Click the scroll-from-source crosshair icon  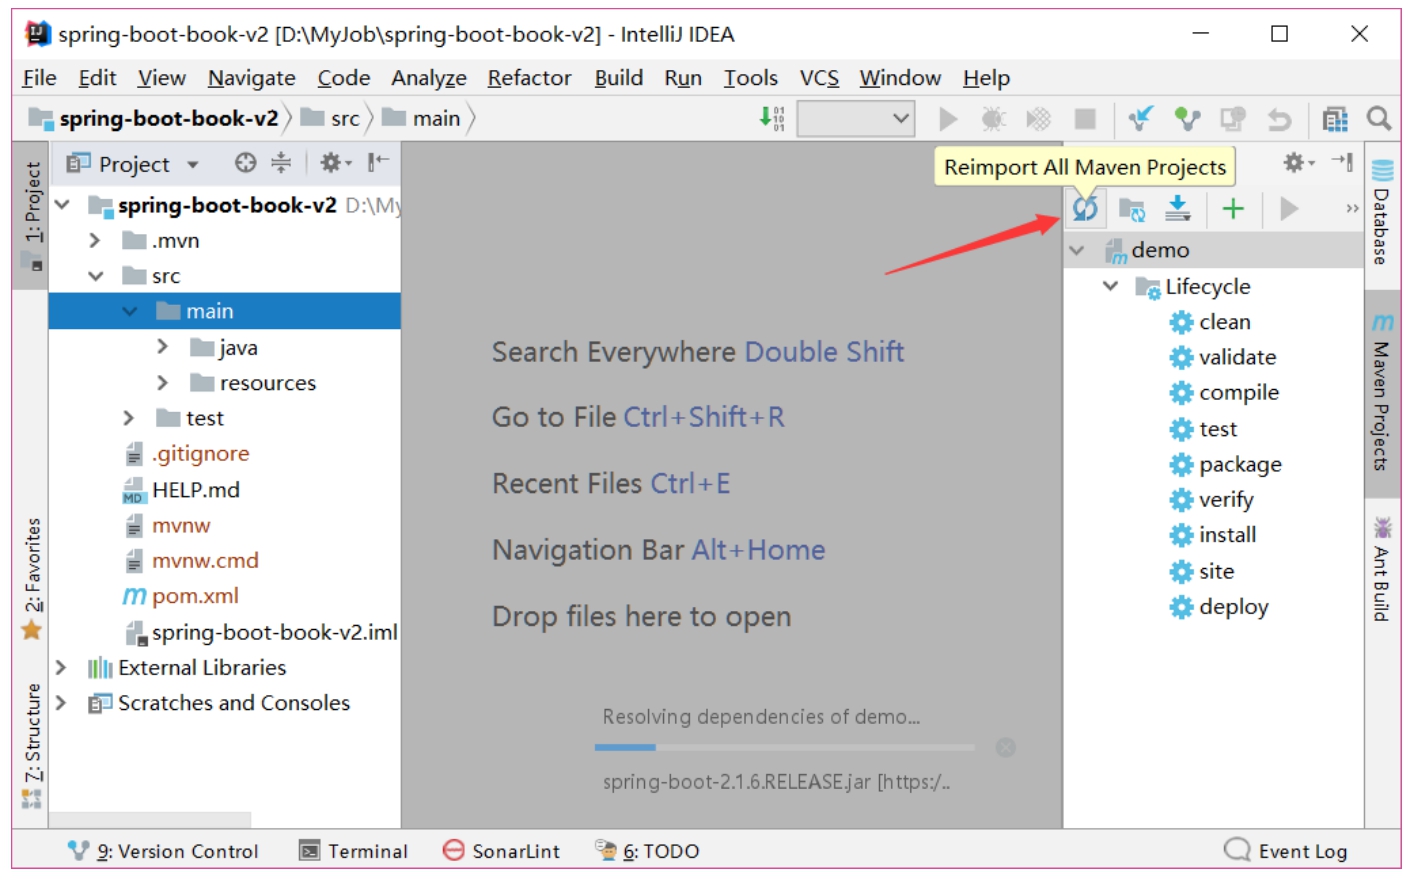(x=245, y=162)
